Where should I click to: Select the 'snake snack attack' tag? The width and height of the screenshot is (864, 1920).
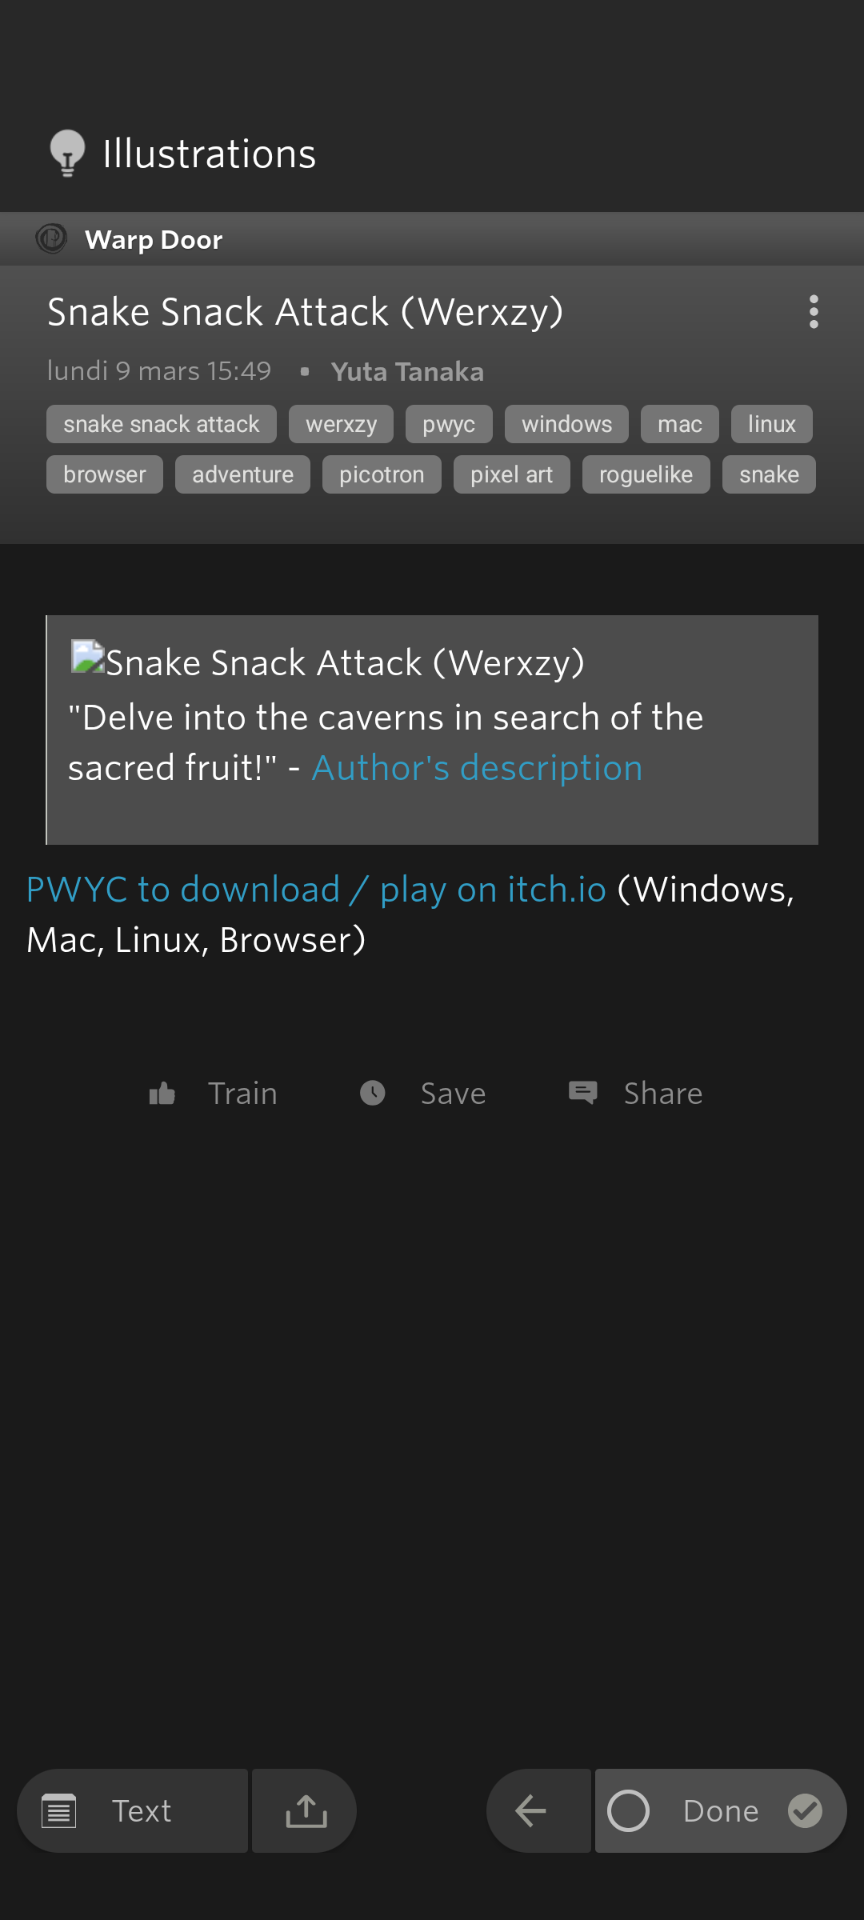point(161,424)
